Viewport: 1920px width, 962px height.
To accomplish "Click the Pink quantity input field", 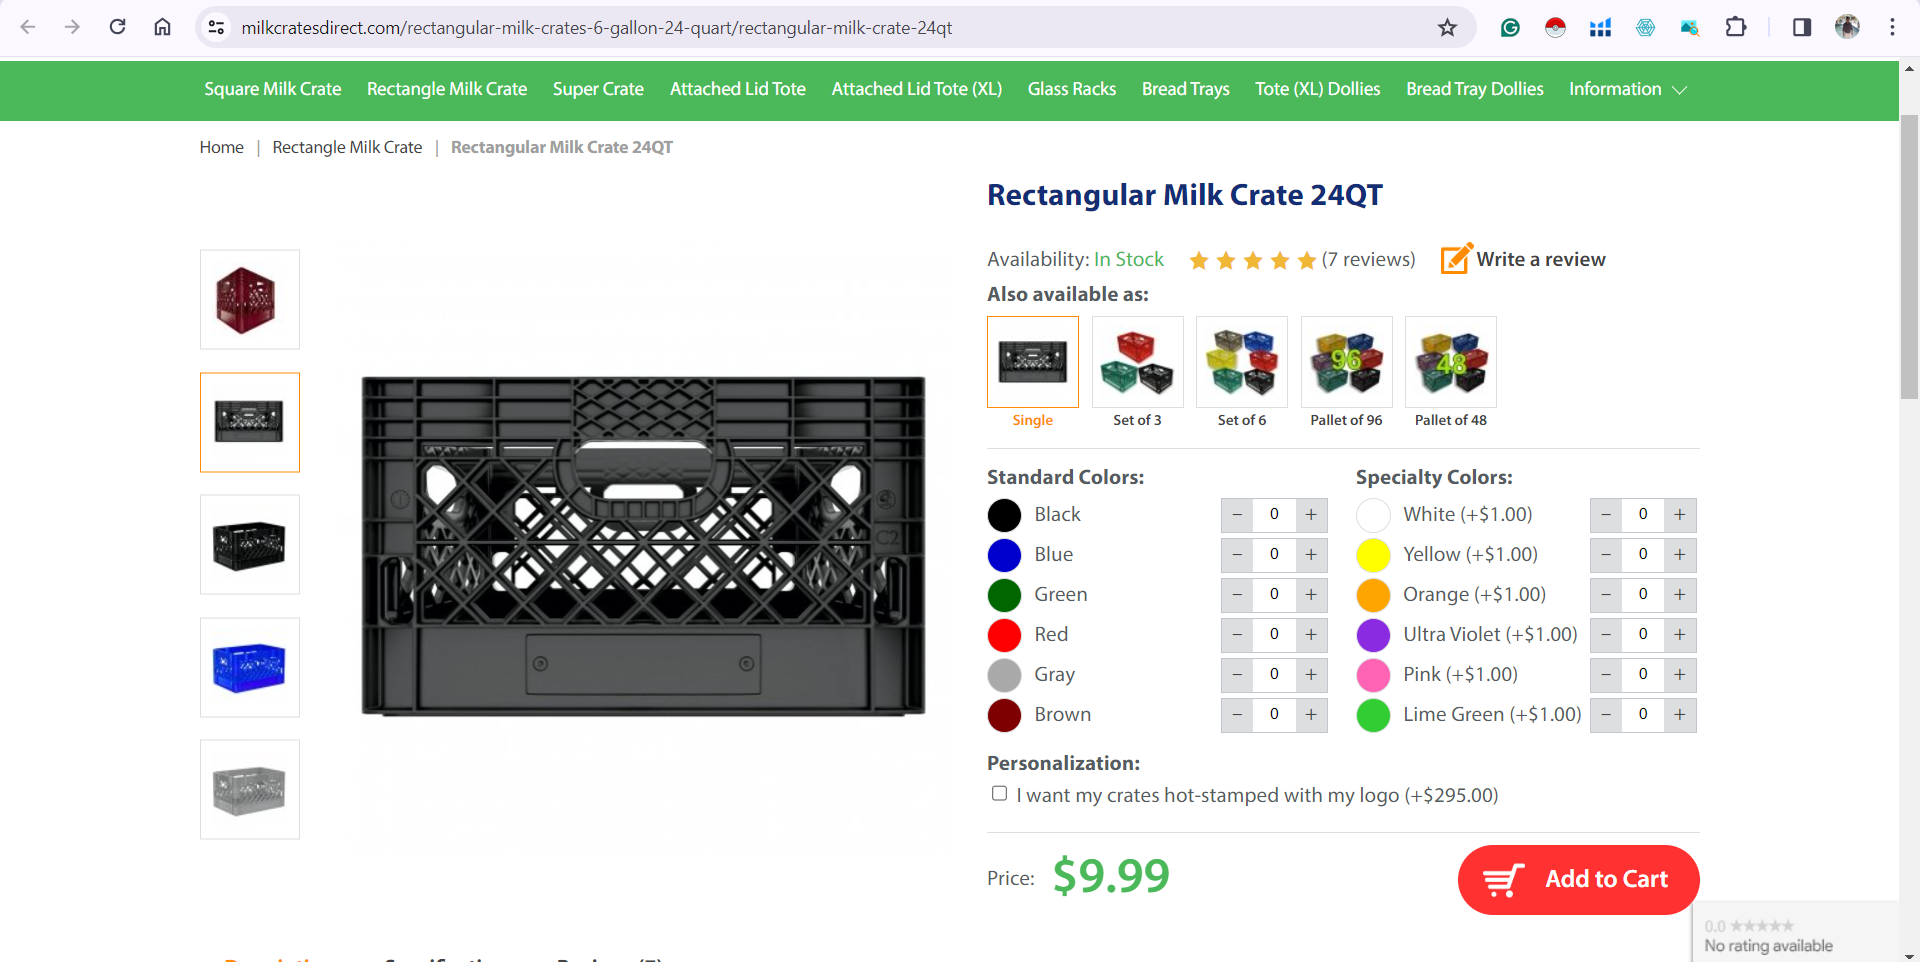I will tap(1643, 675).
